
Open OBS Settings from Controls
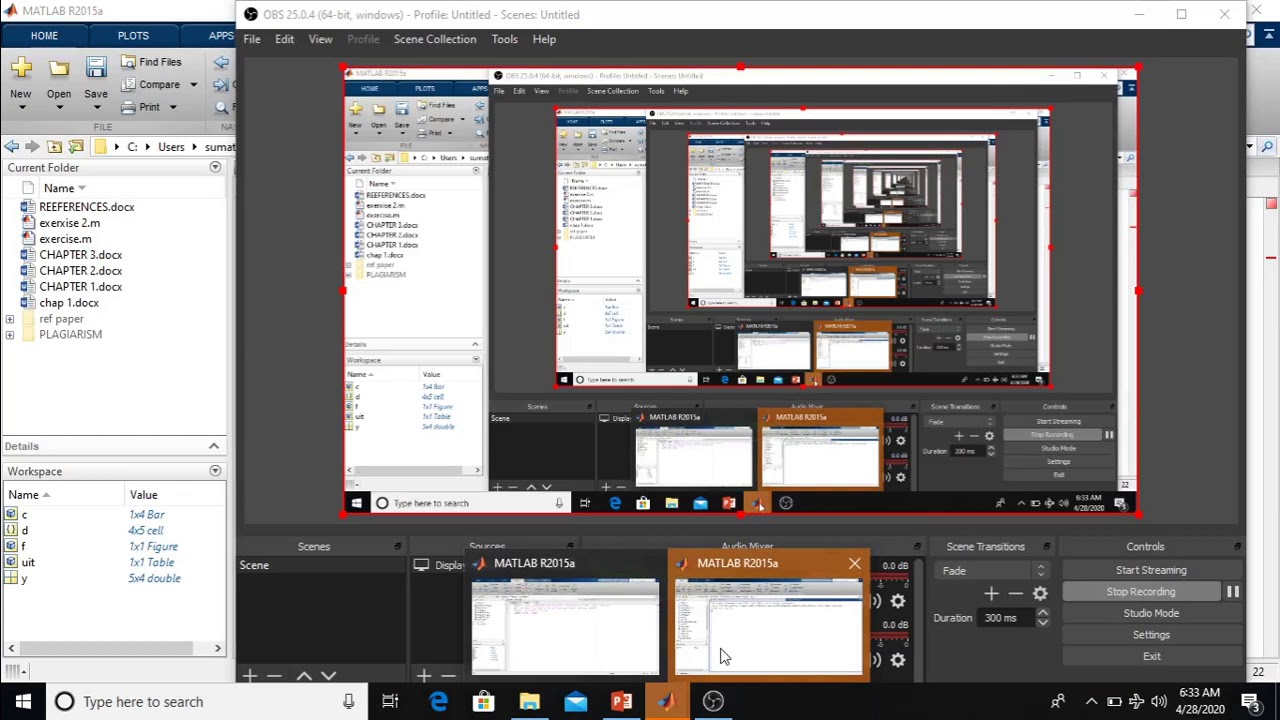pyautogui.click(x=1151, y=635)
